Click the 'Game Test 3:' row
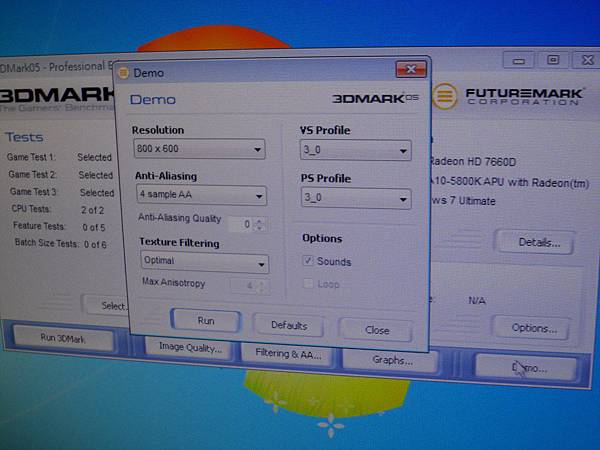Screen dimensions: 600x450 (x=62, y=192)
